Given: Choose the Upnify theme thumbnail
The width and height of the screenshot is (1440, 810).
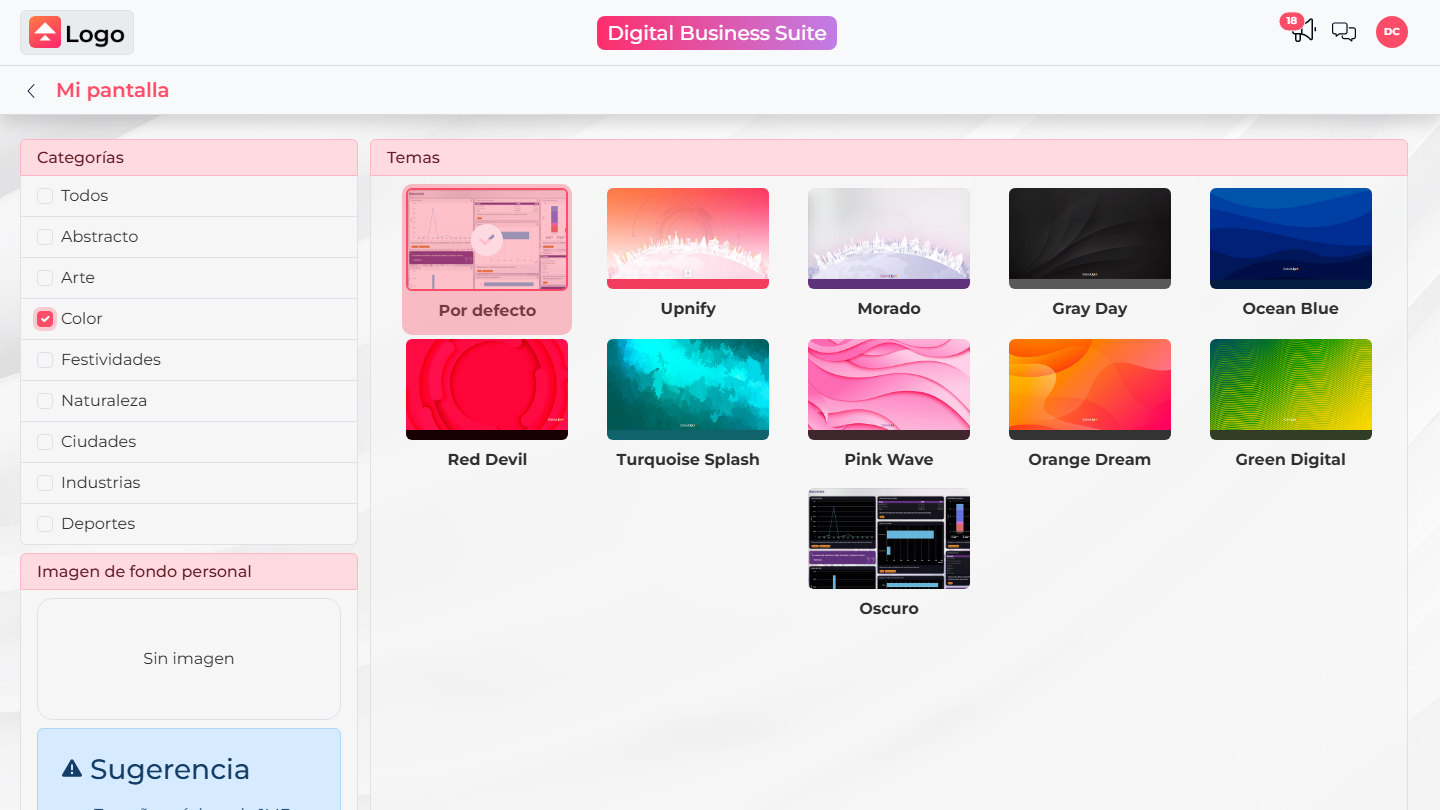Looking at the screenshot, I should (688, 238).
